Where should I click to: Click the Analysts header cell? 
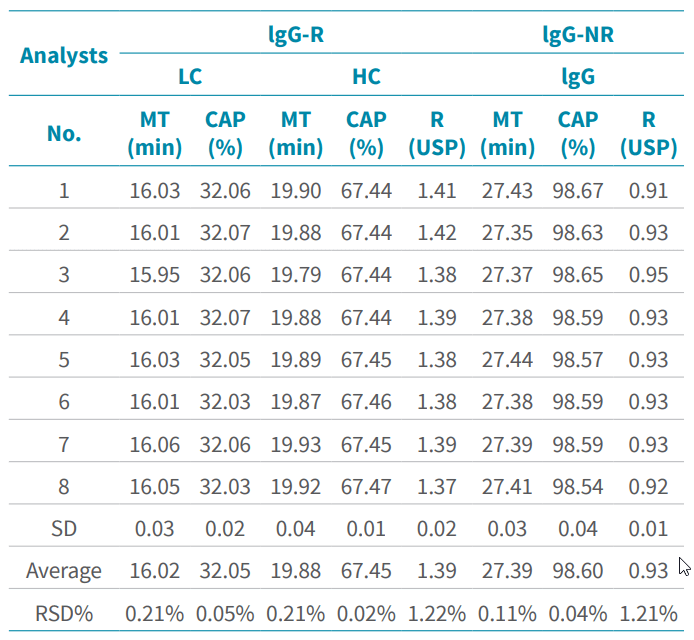coord(64,55)
